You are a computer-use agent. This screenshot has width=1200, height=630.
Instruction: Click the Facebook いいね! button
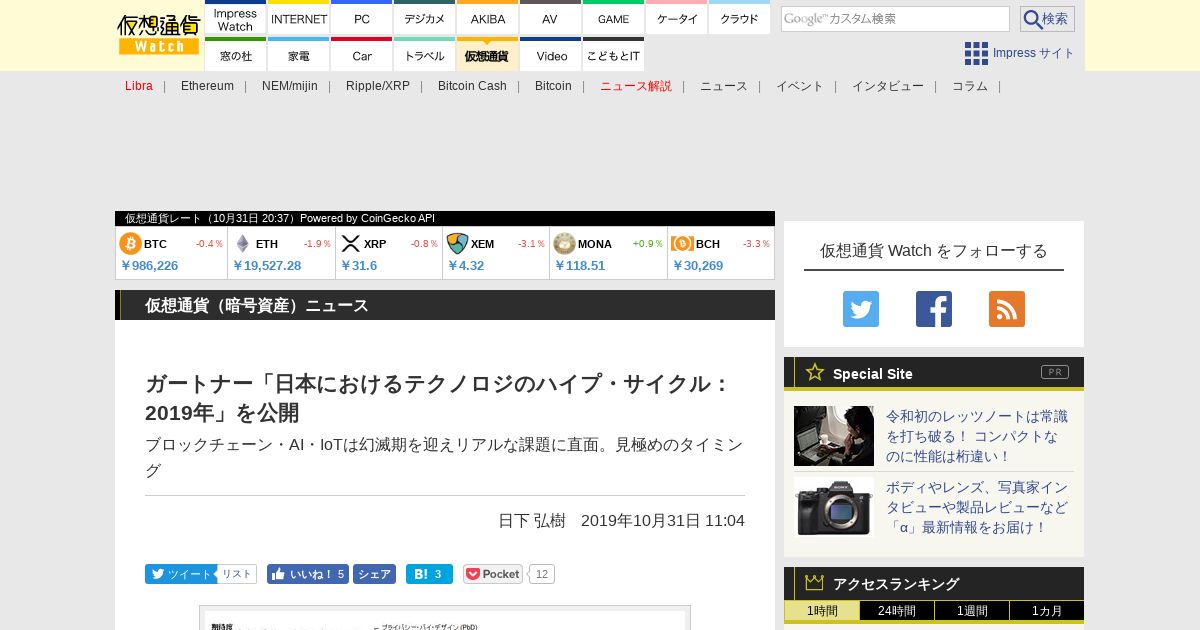(308, 574)
